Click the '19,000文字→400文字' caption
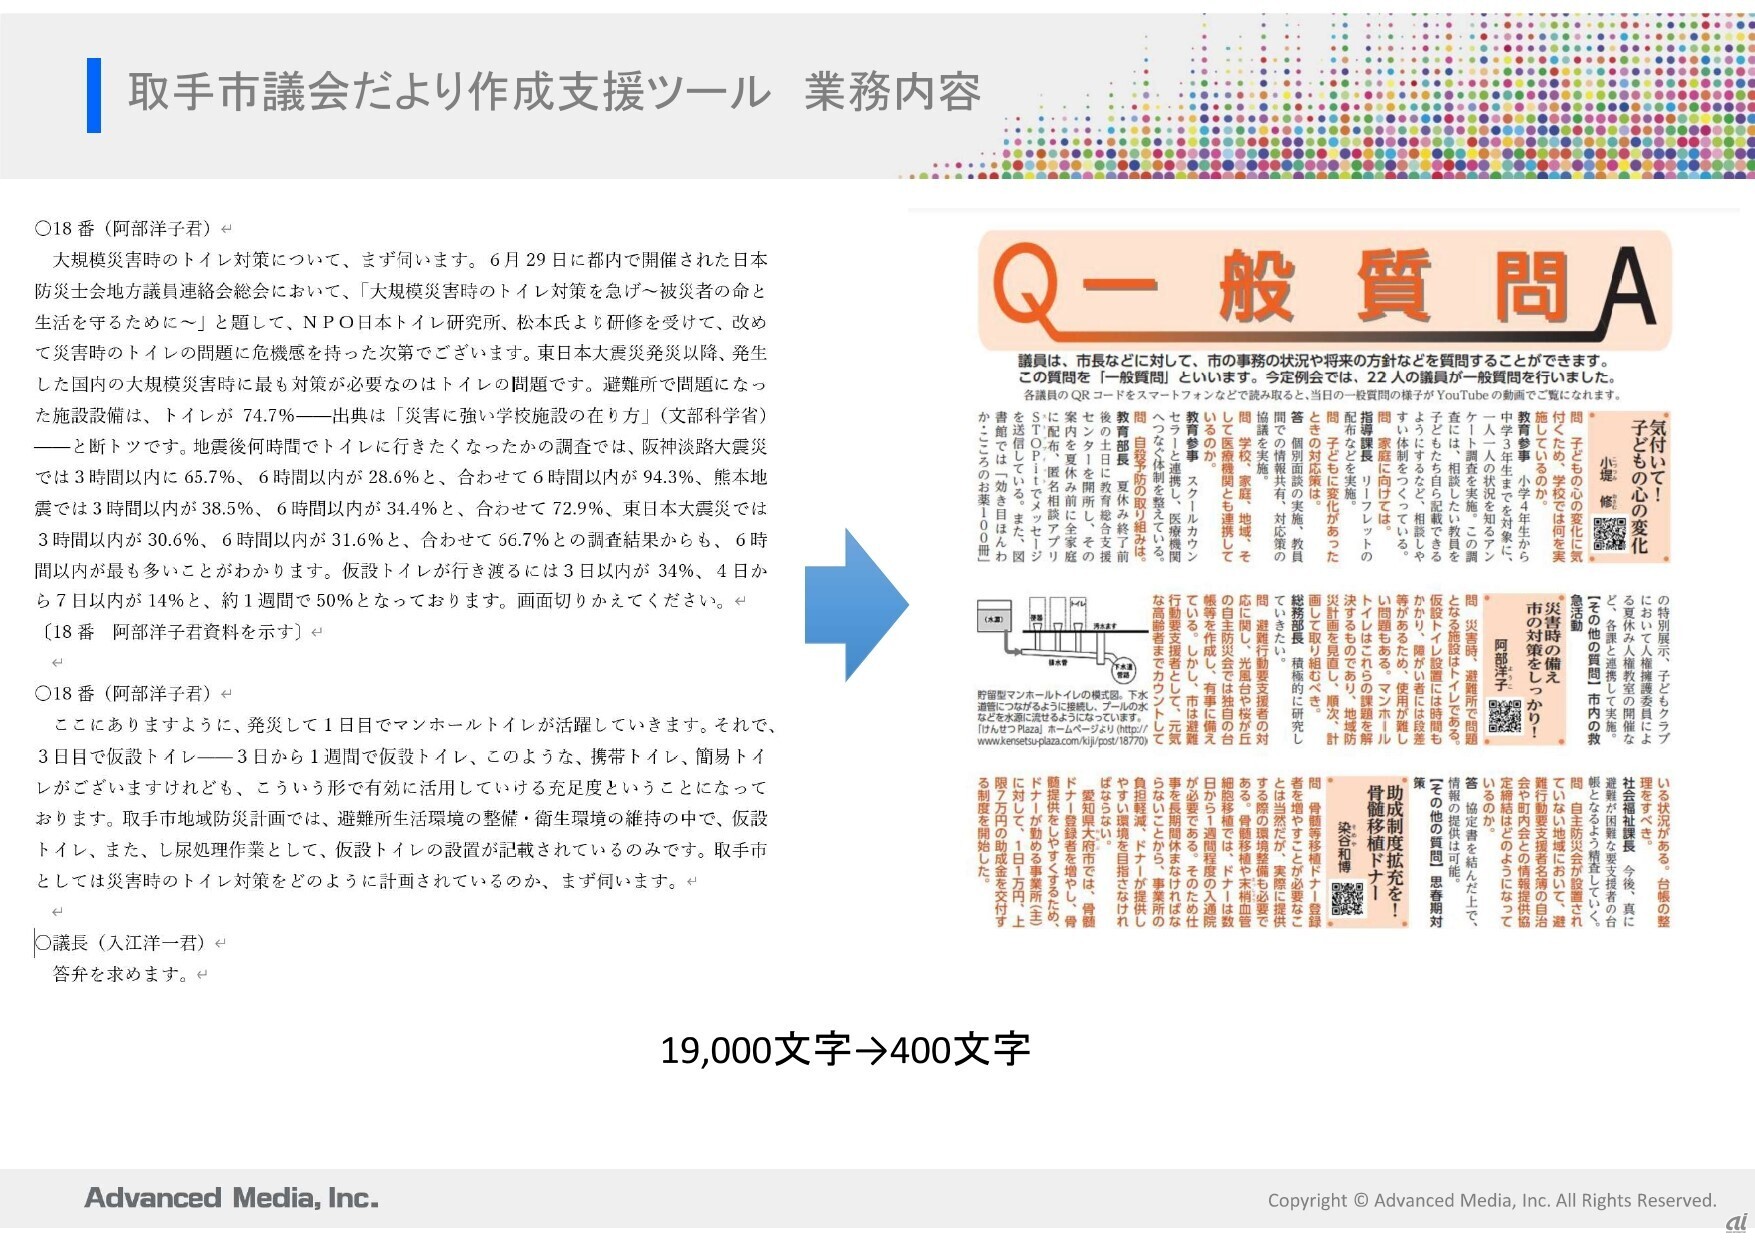Viewport: 1755px width, 1241px height. 845,1050
